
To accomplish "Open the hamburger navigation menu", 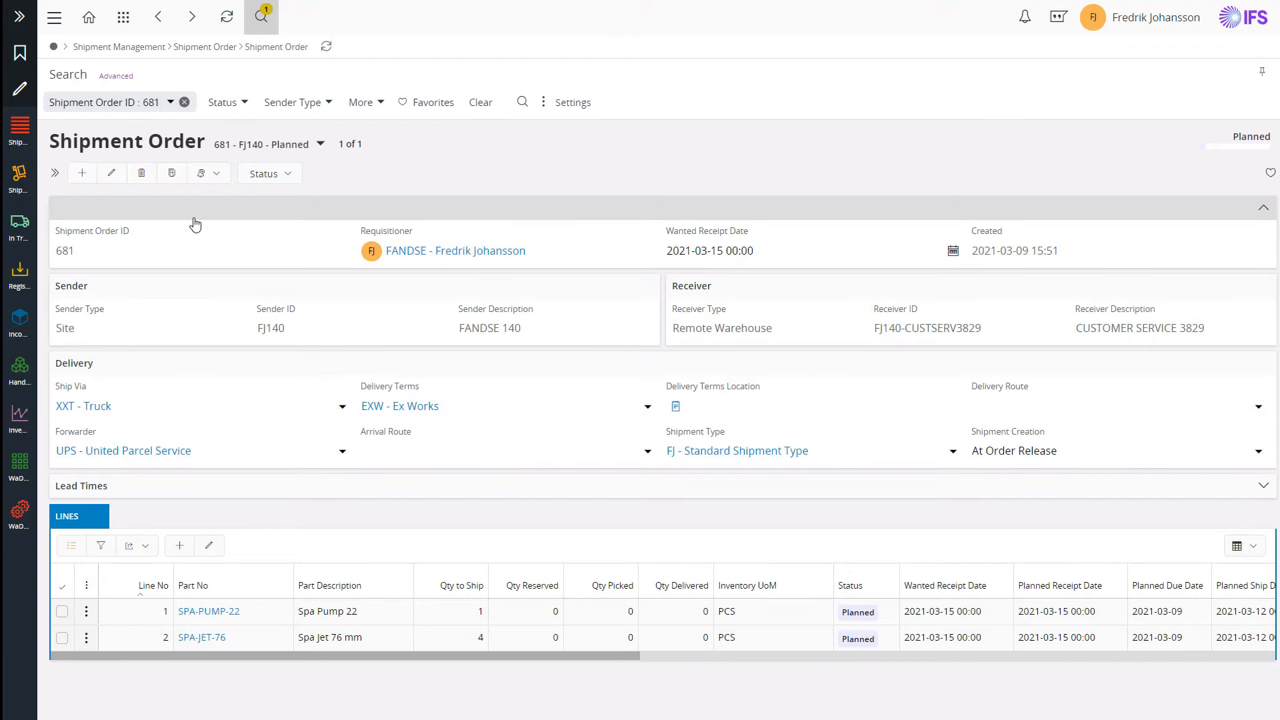I will point(54,17).
